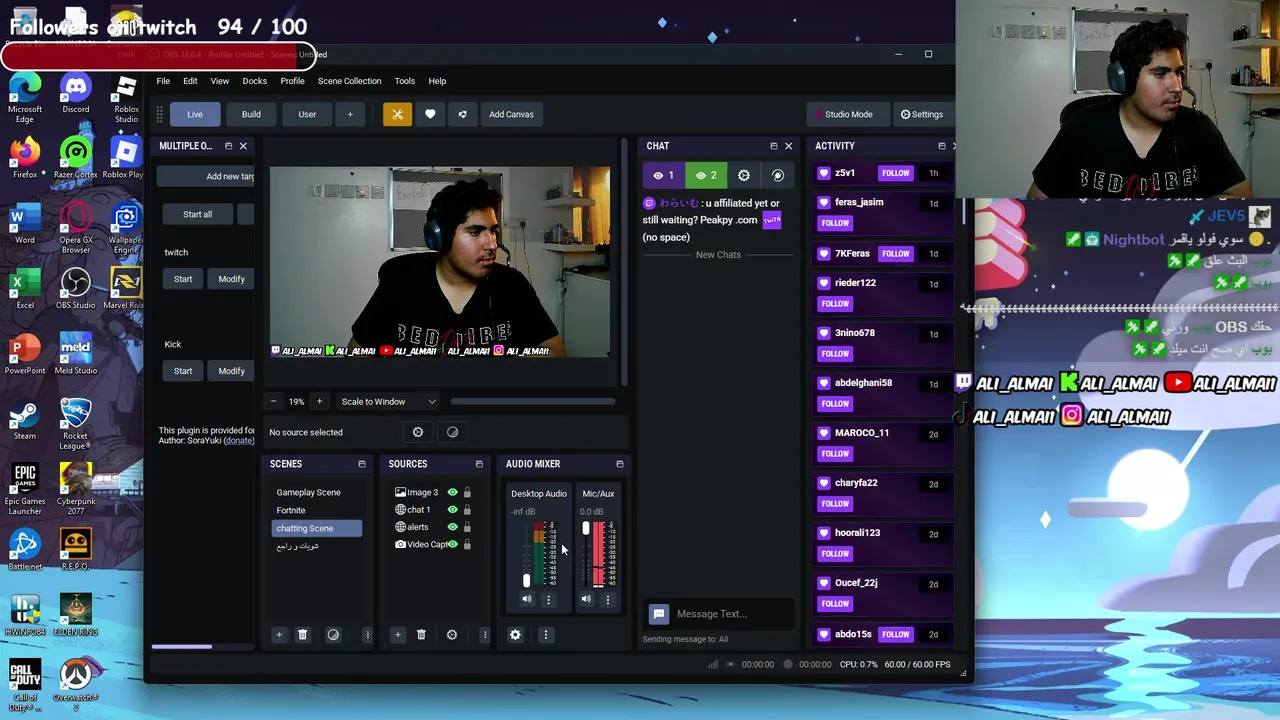Open chat settings gear icon

pyautogui.click(x=744, y=175)
